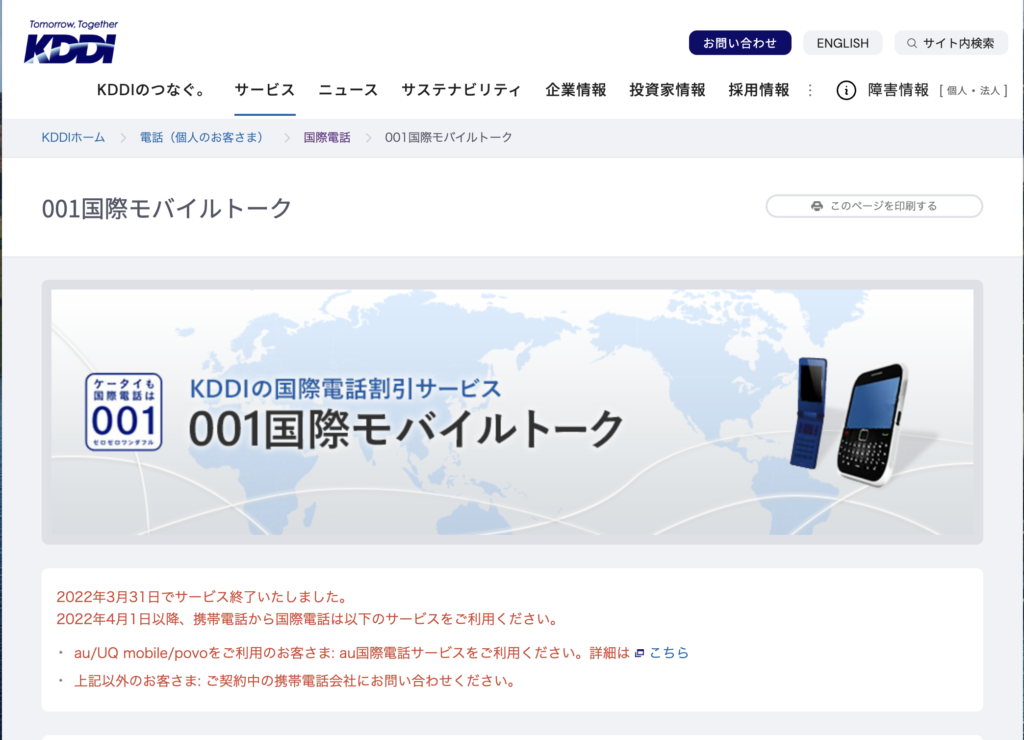Navigate to 国際電話 breadcrumb link
The width and height of the screenshot is (1024, 740).
point(327,137)
